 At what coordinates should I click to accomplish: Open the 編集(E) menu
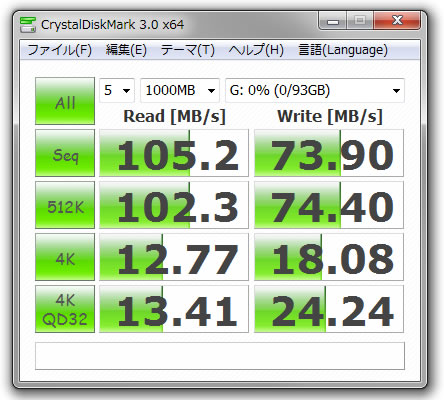point(126,50)
